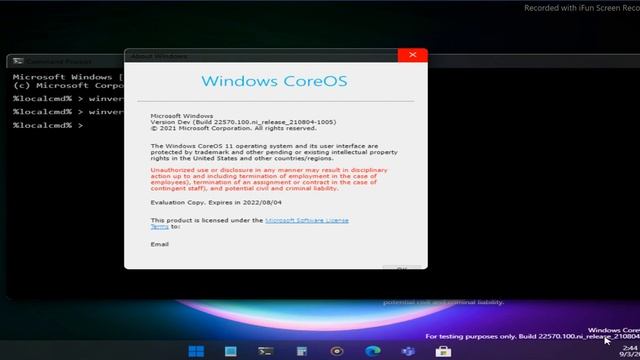
Task: Click the Evaluation Copy expiration text
Action: (x=216, y=202)
